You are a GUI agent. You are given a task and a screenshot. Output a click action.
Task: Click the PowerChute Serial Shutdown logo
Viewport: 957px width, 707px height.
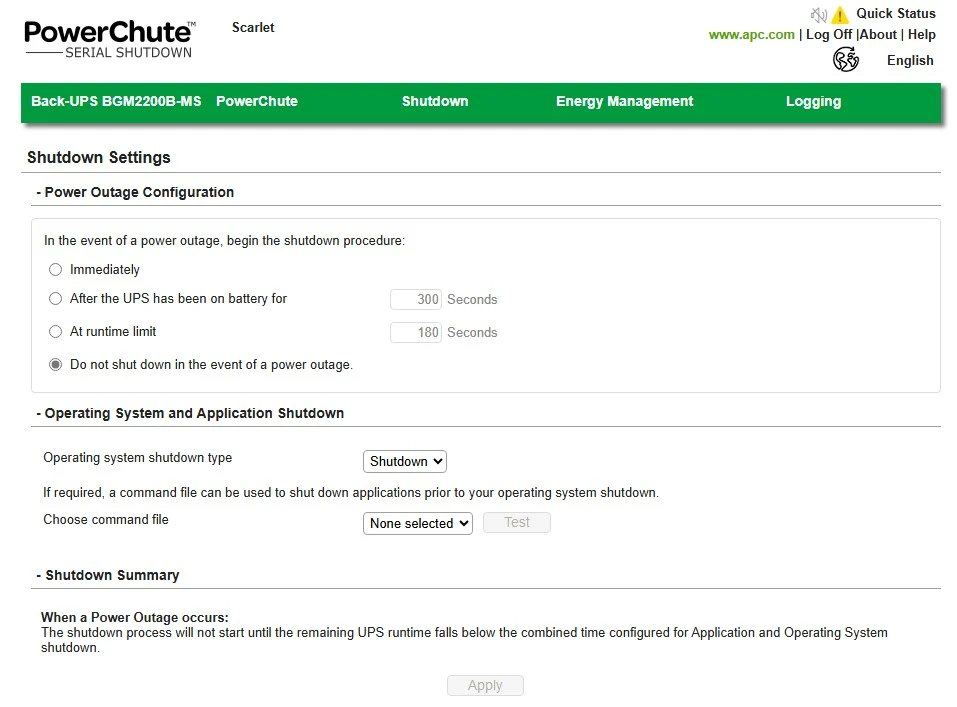coord(110,38)
